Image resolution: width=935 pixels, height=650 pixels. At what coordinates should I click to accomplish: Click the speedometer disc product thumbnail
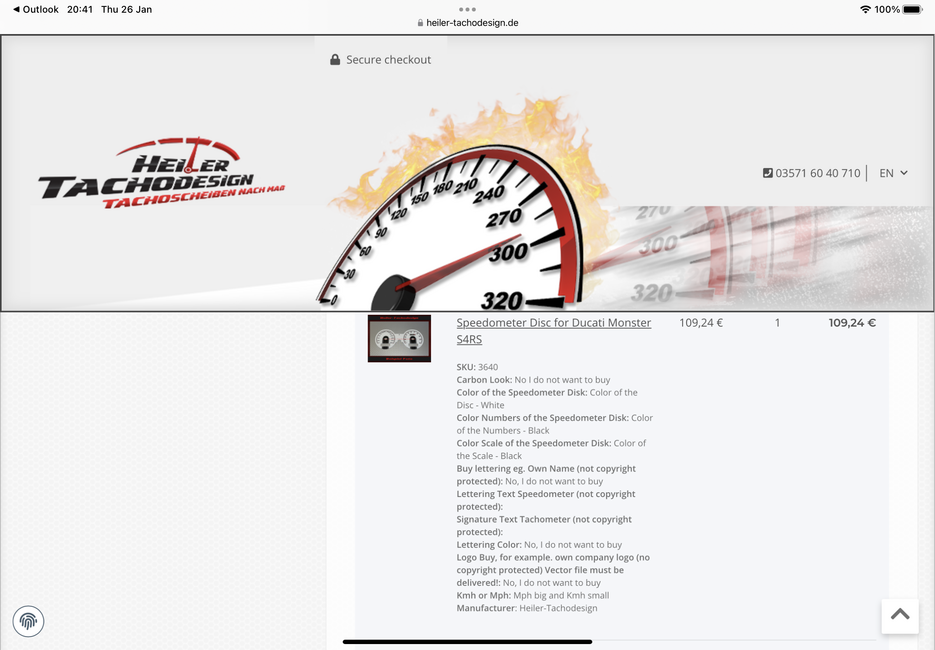pyautogui.click(x=399, y=339)
